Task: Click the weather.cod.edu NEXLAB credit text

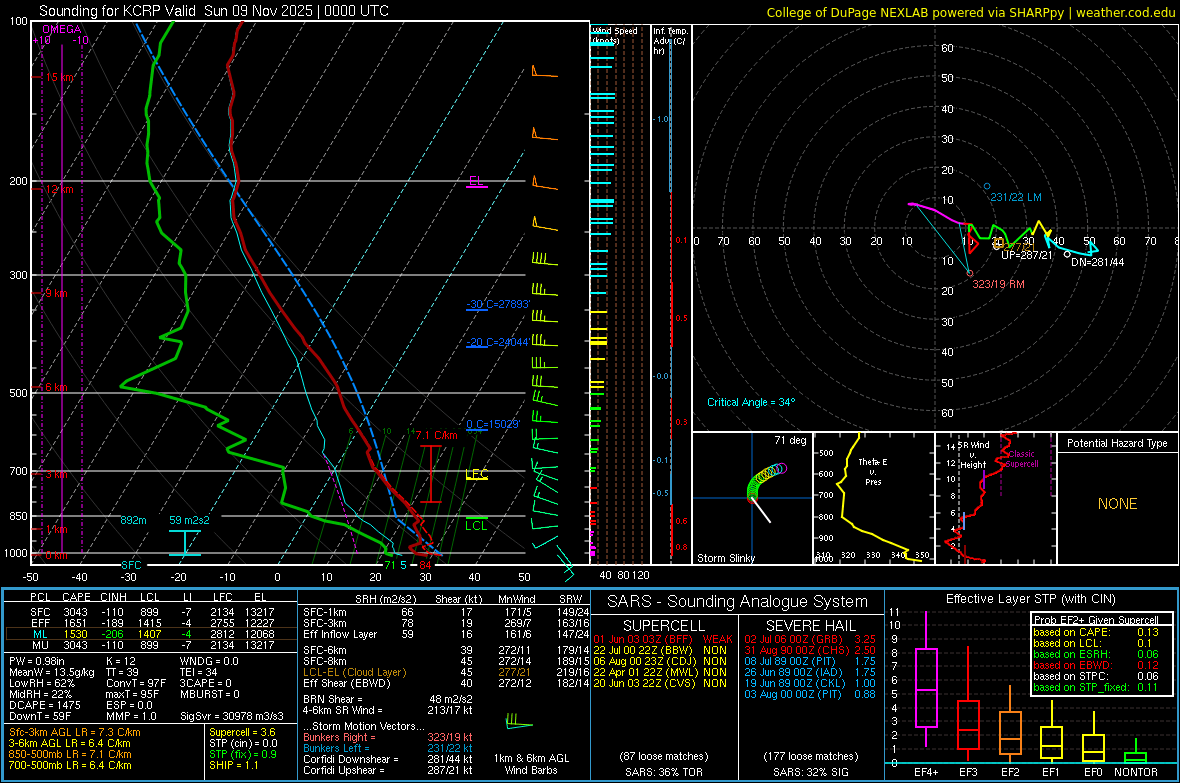Action: pyautogui.click(x=970, y=12)
